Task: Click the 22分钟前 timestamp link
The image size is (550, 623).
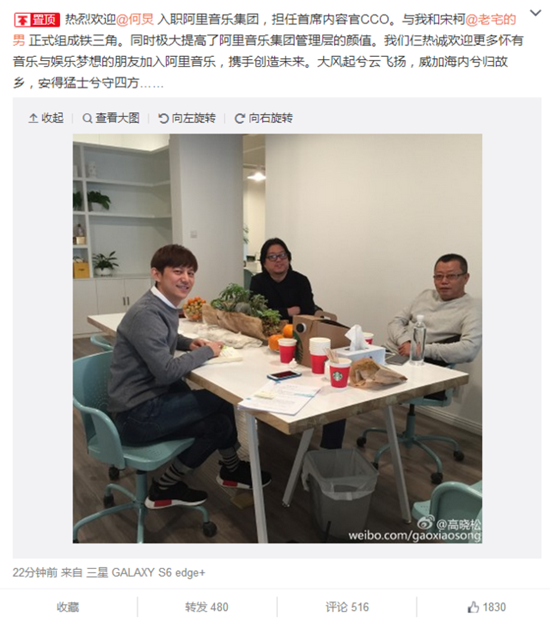Action: 35,573
